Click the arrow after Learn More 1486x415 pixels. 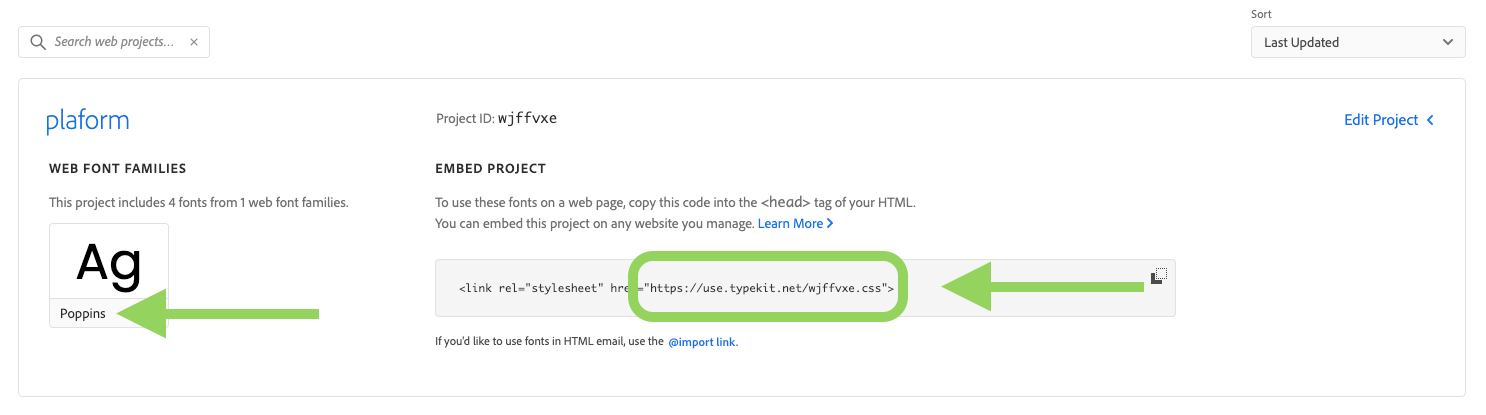(830, 223)
